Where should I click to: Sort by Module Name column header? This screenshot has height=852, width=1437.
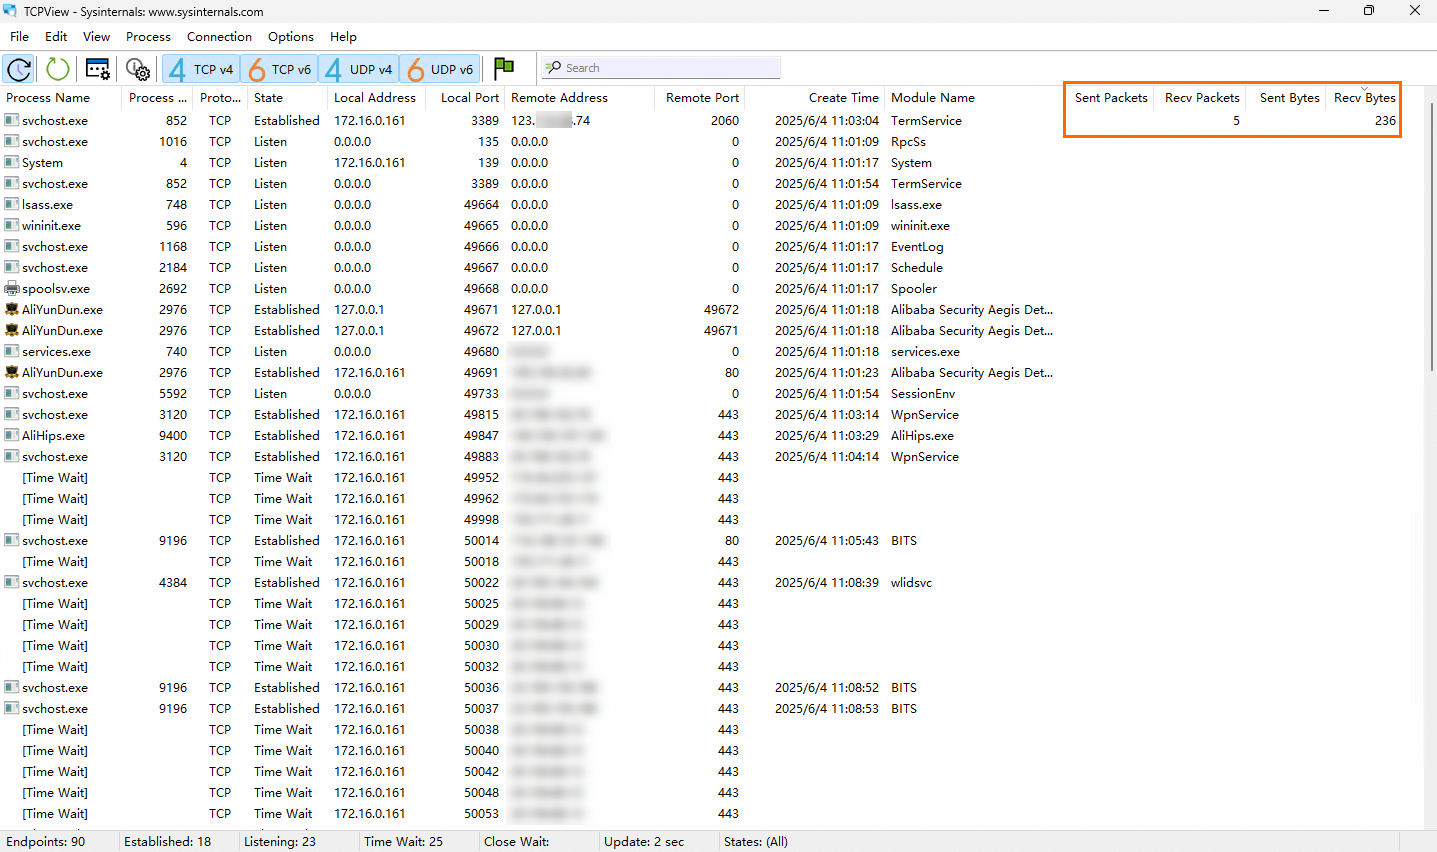(x=975, y=98)
